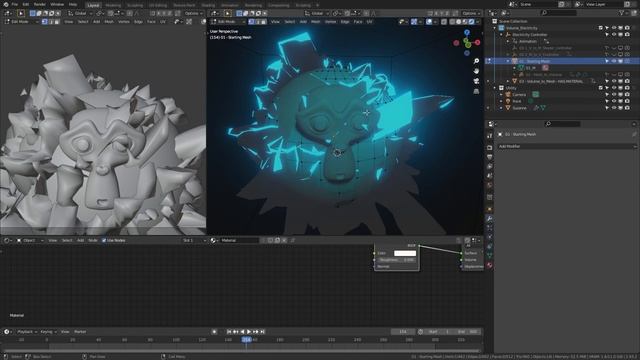Jump to timeline start frame
The image size is (640, 360).
[x=229, y=332]
